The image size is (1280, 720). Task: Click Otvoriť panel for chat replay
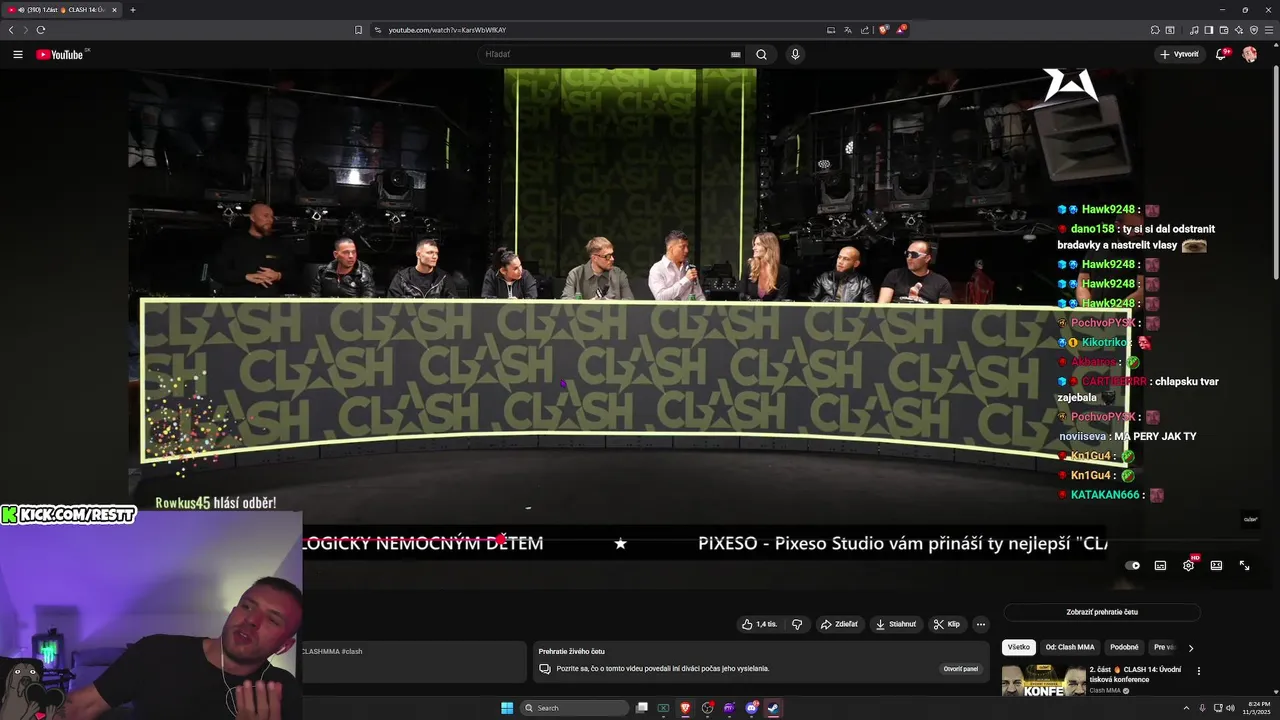[x=960, y=669]
